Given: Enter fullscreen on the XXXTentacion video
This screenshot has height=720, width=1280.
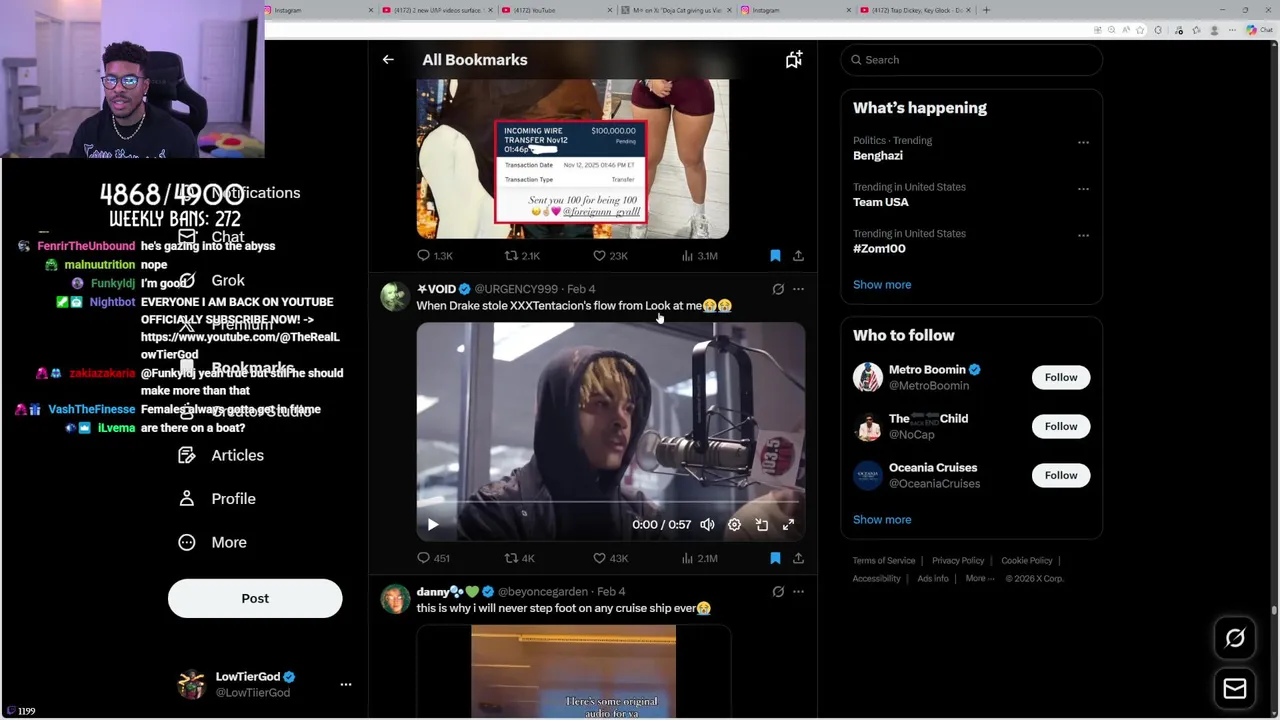Looking at the screenshot, I should coord(788,525).
